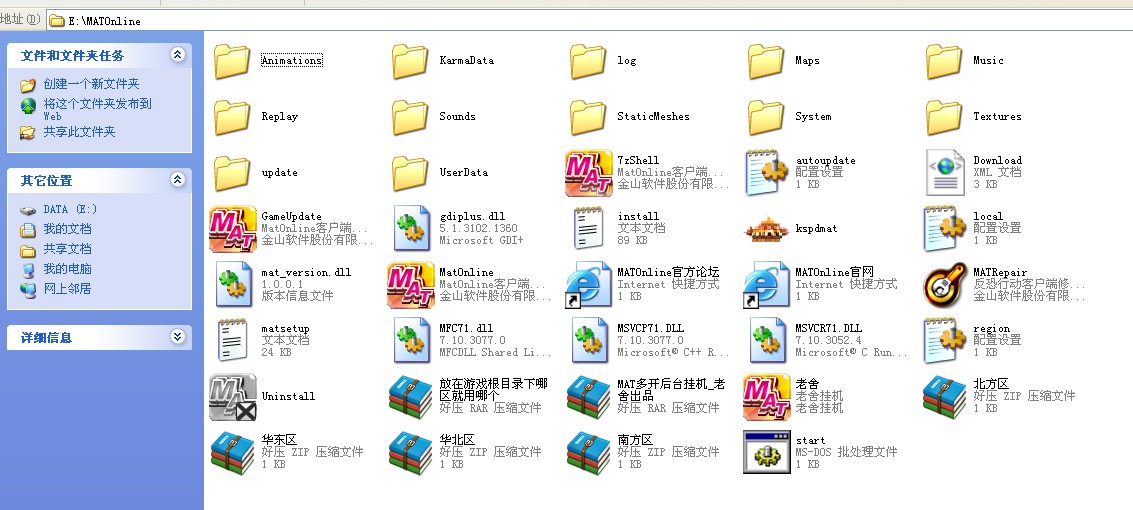Viewport: 1133px width, 510px height.
Task: Select the 南方区 ZIP archive icon
Action: click(588, 452)
